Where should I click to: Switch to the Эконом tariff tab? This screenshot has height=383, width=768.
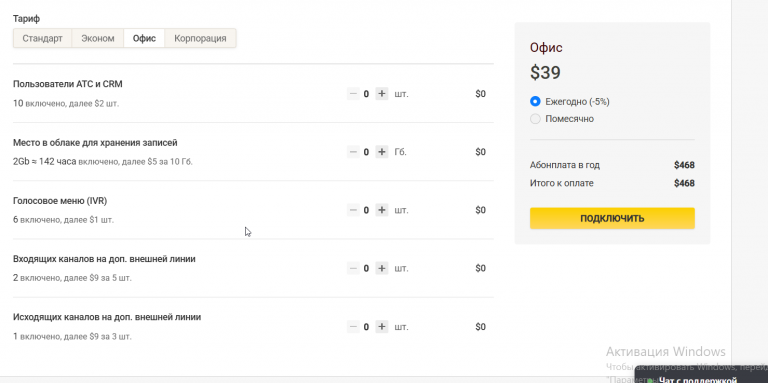pos(98,38)
